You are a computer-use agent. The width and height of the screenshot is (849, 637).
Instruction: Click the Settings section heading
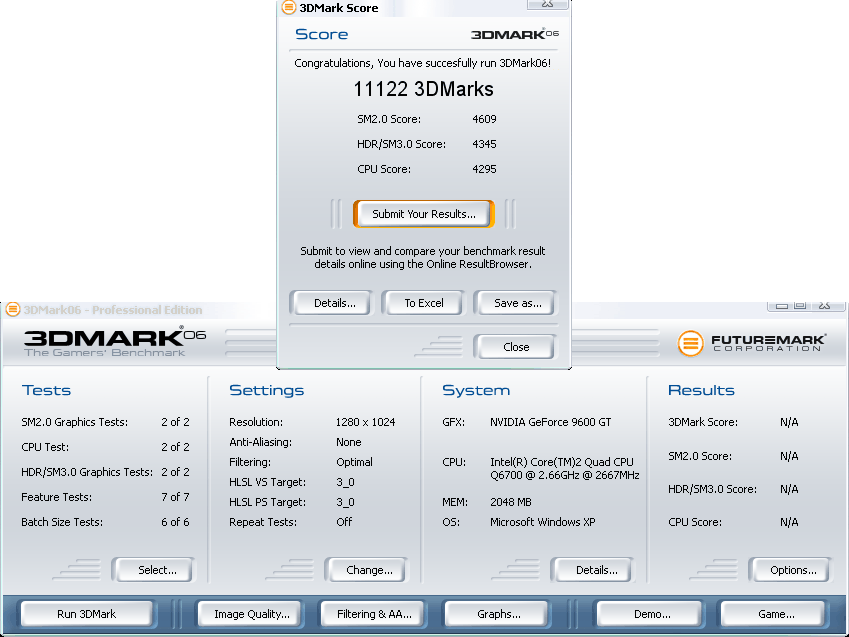[266, 391]
